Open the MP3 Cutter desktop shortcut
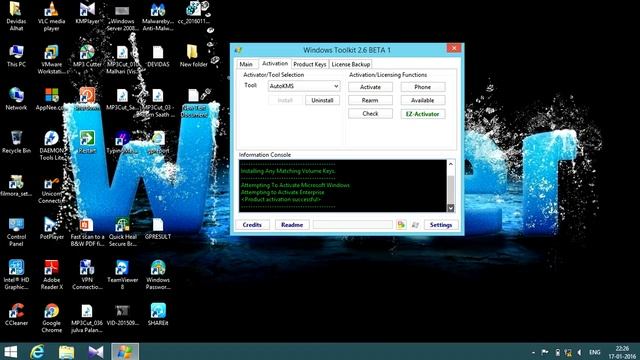This screenshot has height=360, width=640. [x=87, y=56]
